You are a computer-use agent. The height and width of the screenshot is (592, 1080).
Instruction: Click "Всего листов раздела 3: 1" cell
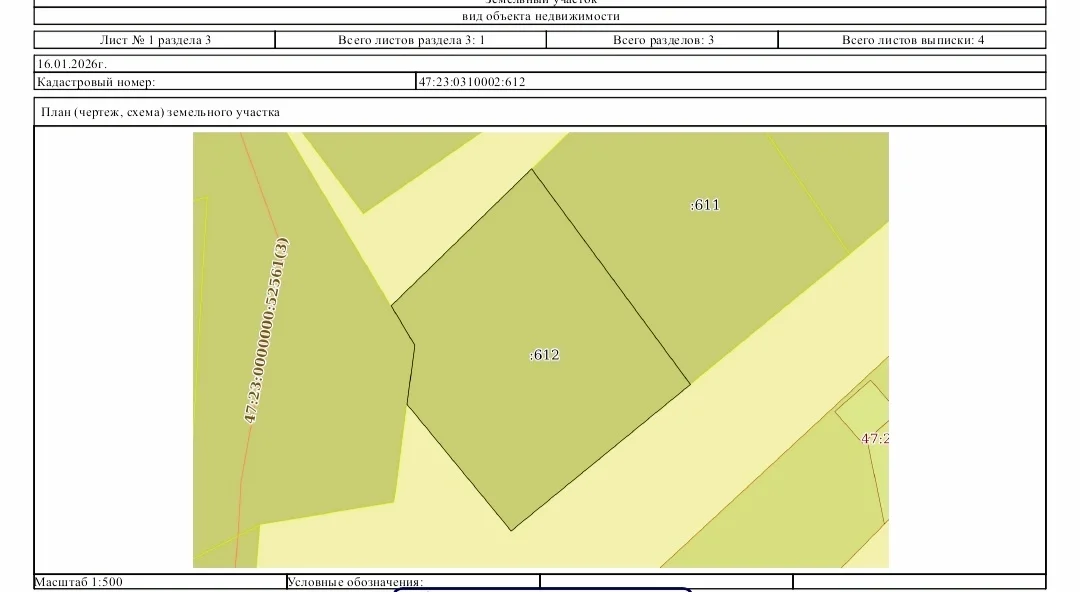tap(411, 40)
